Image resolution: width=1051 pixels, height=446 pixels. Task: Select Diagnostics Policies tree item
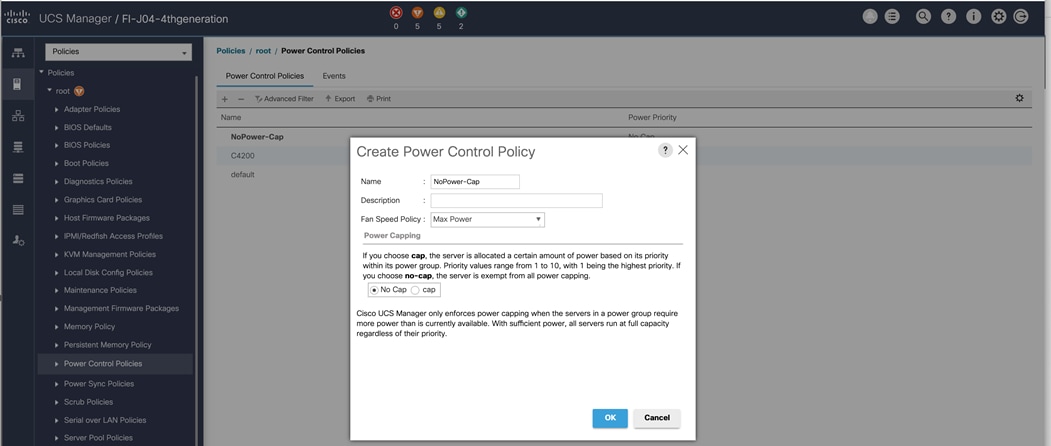coord(98,182)
